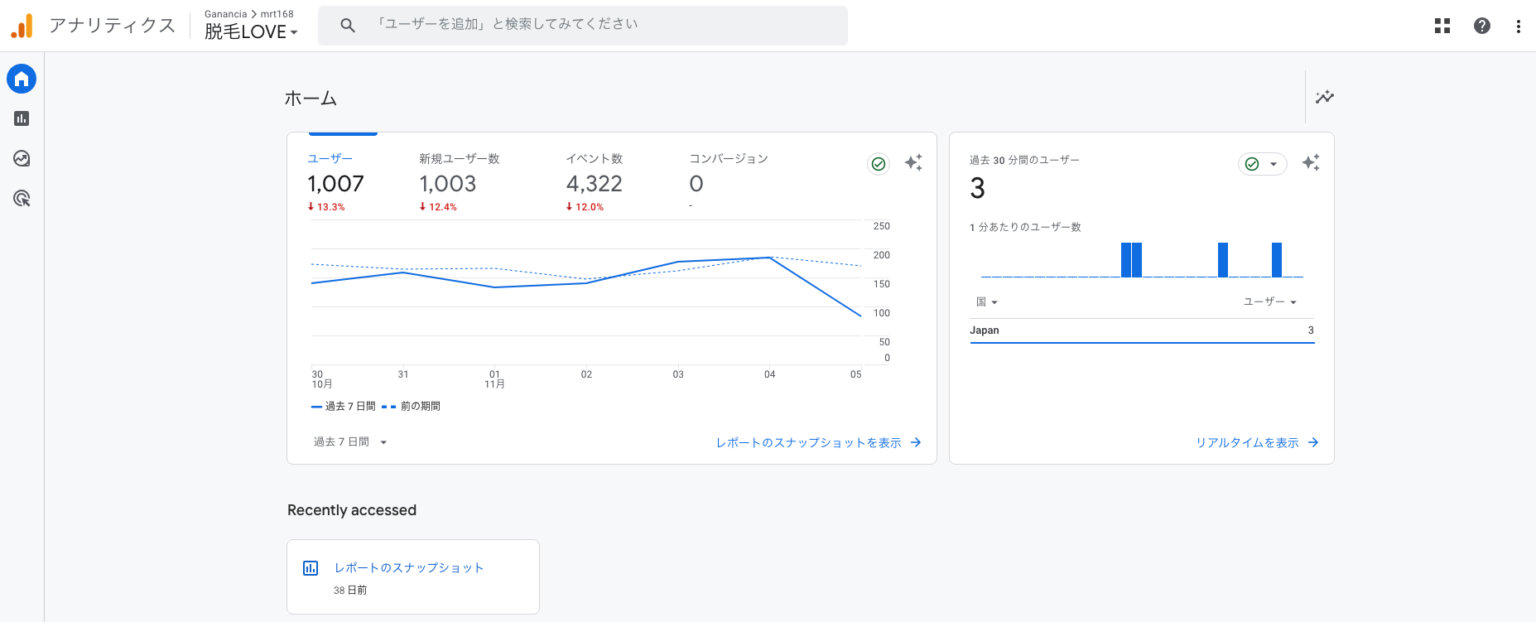Open the Google apps grid icon
This screenshot has width=1536, height=622.
point(1442,26)
